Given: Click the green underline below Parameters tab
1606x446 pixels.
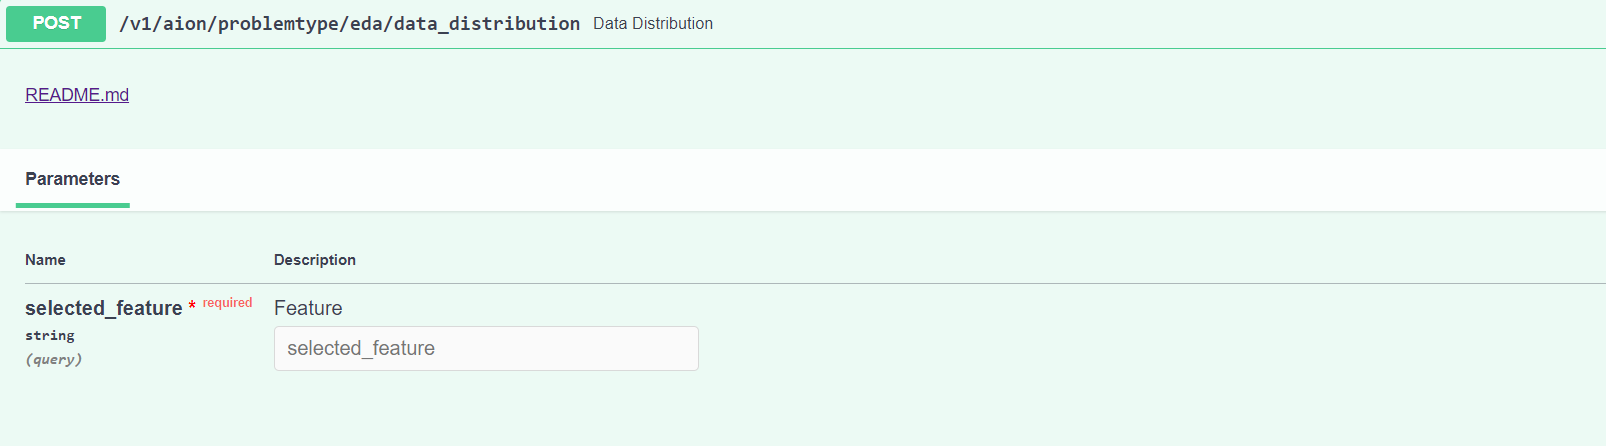Looking at the screenshot, I should [x=72, y=205].
